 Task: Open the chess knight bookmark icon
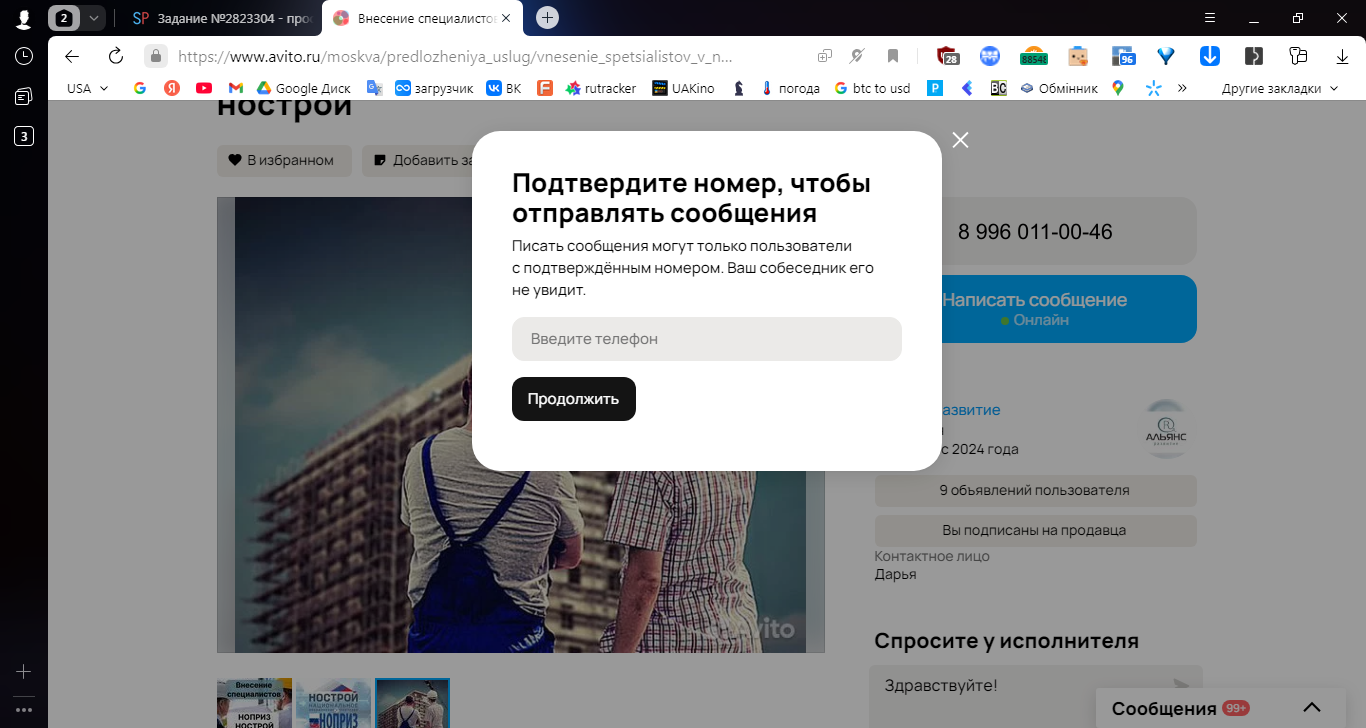click(739, 88)
